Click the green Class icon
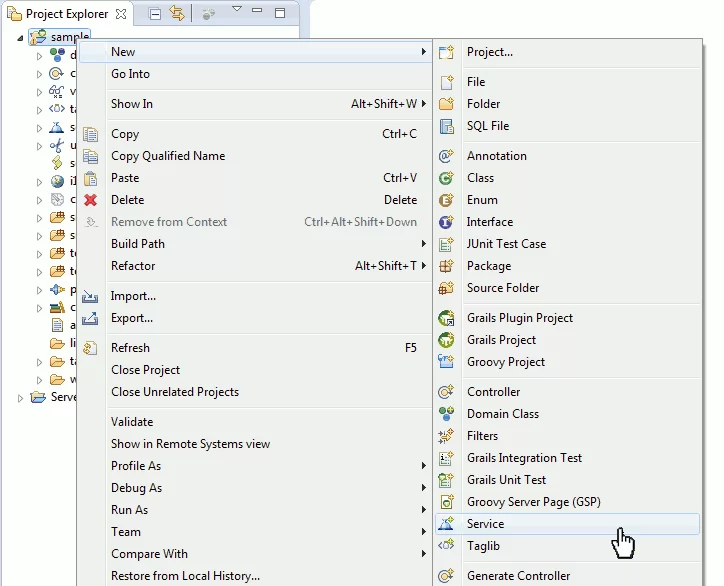Image resolution: width=724 pixels, height=586 pixels. [446, 178]
